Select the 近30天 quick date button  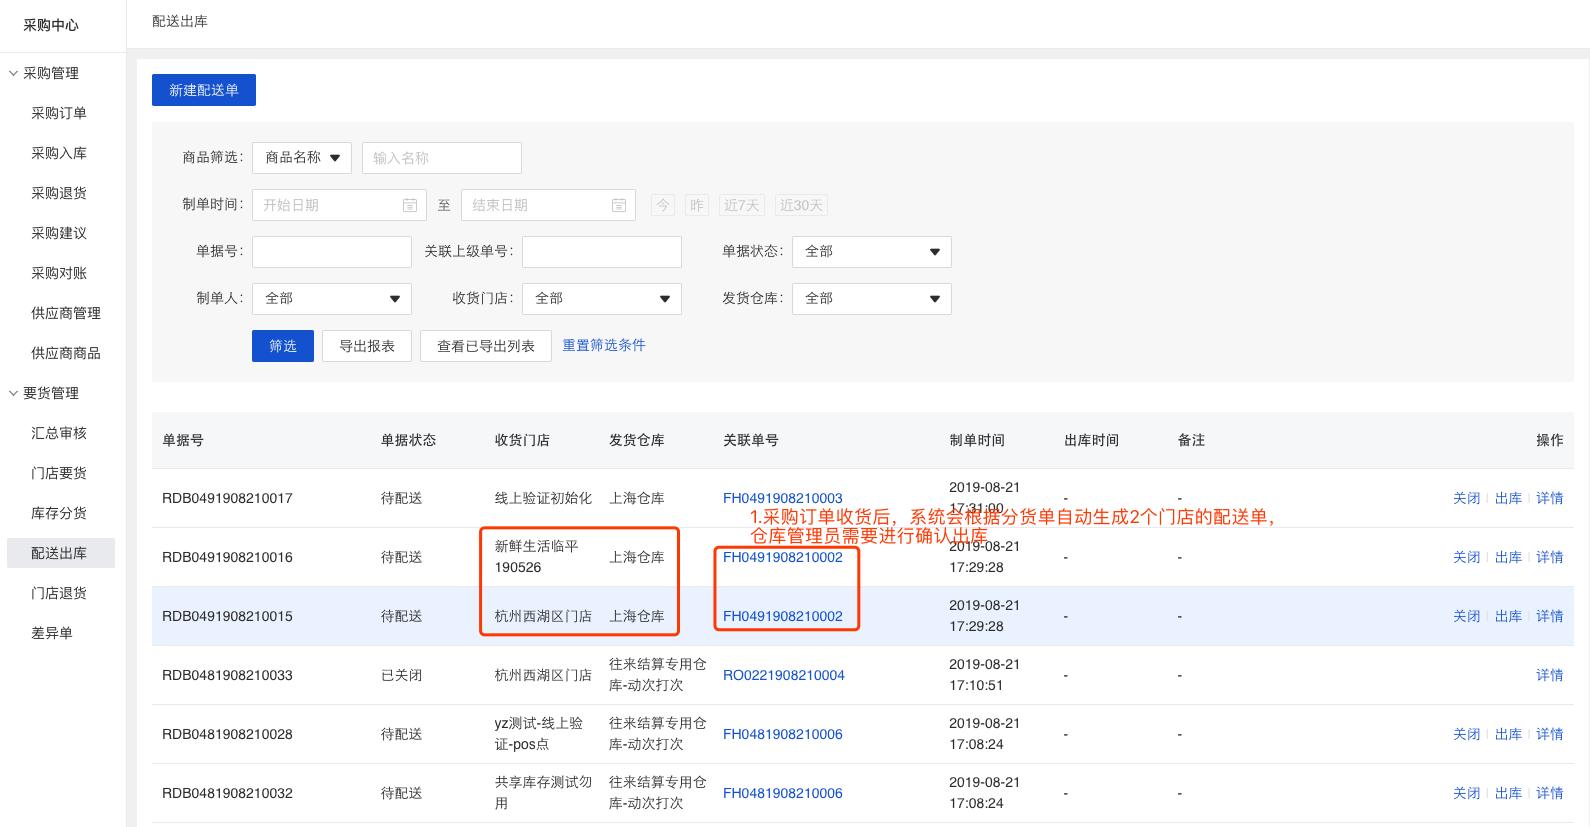click(801, 205)
